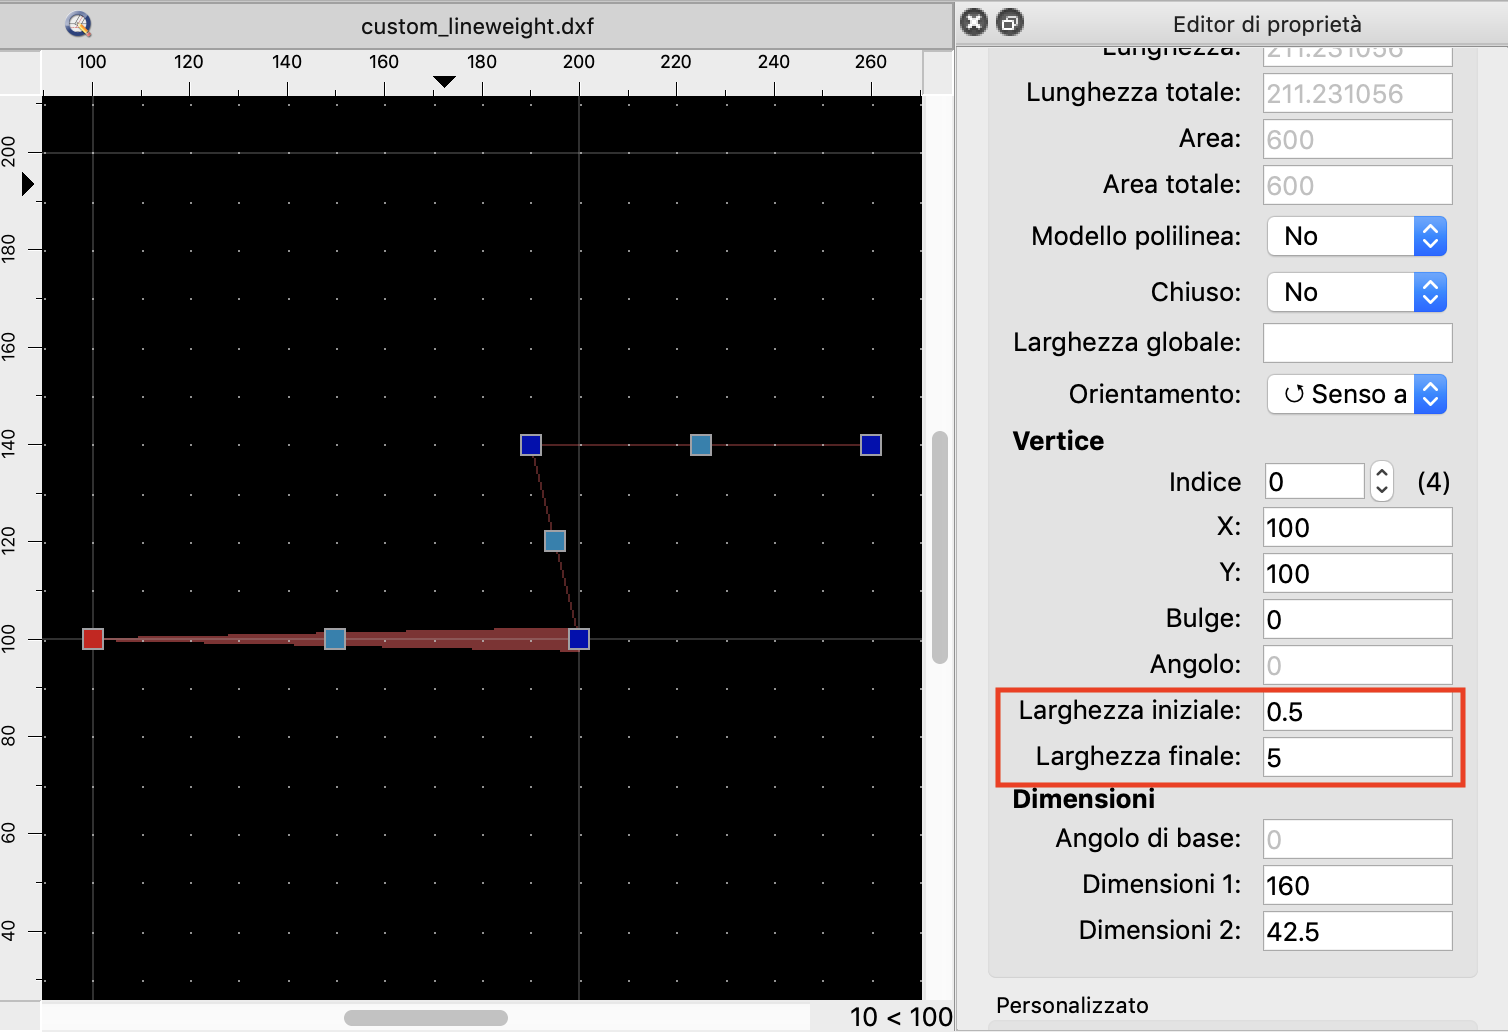The width and height of the screenshot is (1508, 1032).
Task: Click the drawing's vertical scrollbar thumb
Action: (x=939, y=547)
